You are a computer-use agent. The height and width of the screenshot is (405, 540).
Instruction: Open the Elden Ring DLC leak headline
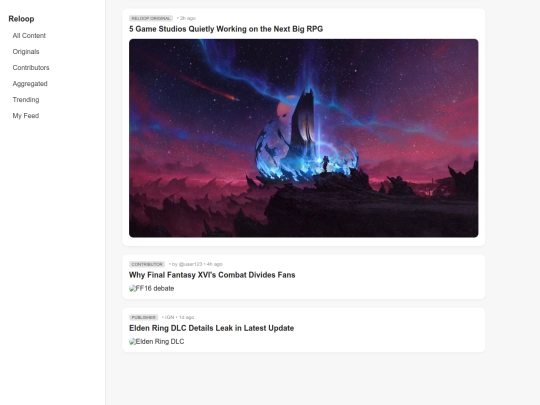click(x=211, y=328)
